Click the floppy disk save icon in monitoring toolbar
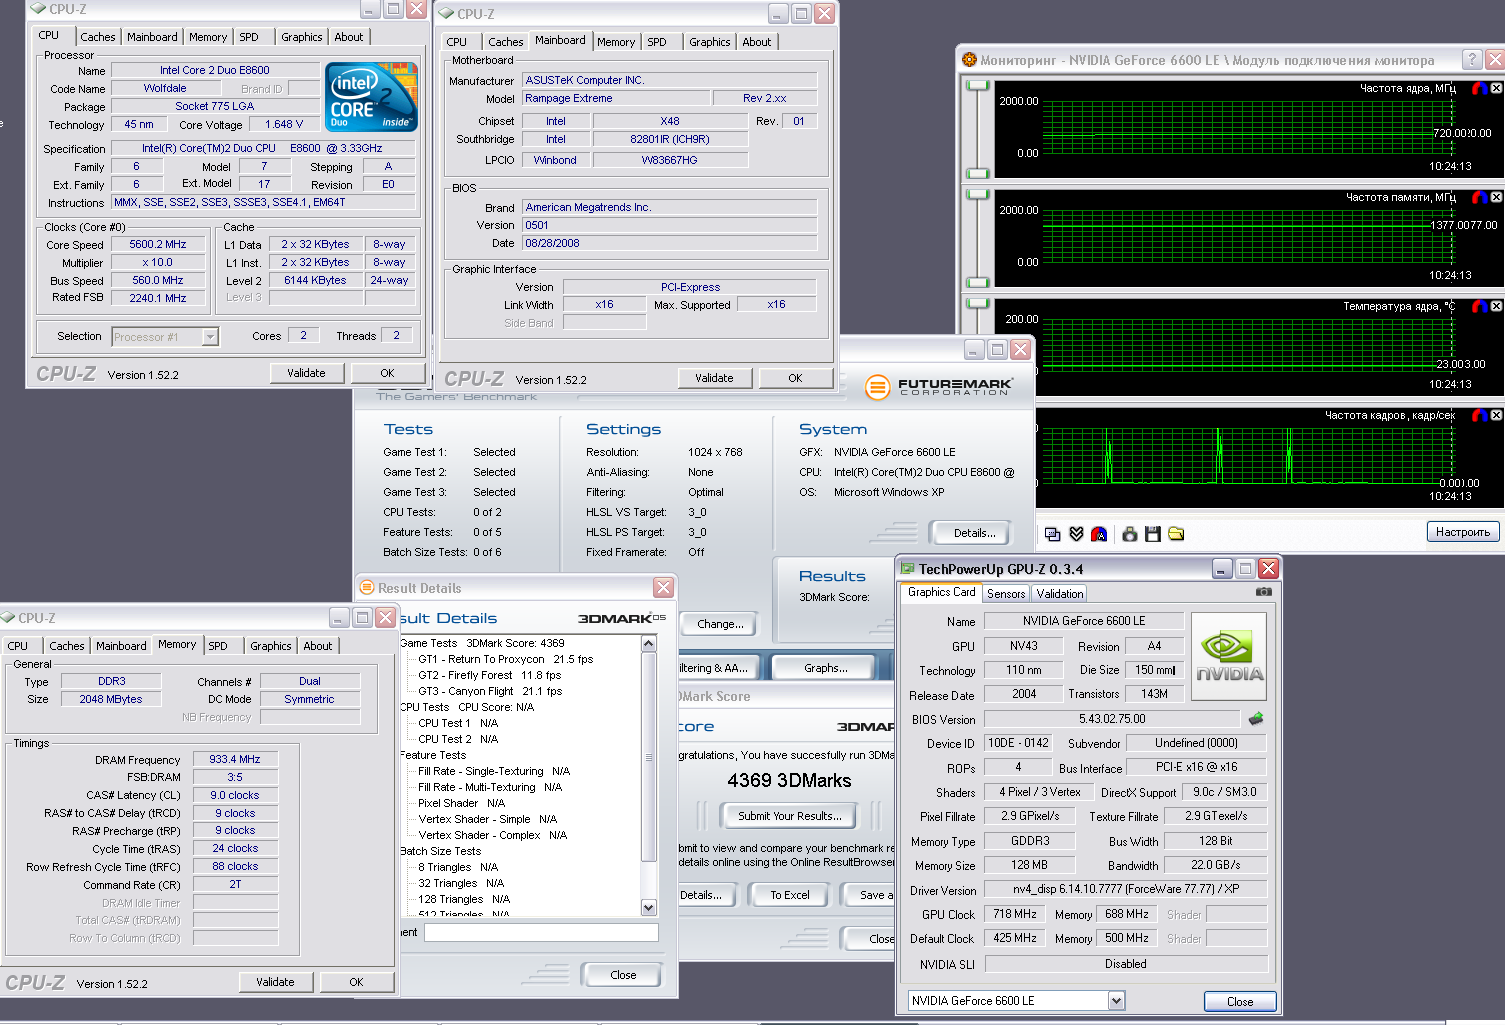Viewport: 1505px width, 1025px height. [1153, 534]
